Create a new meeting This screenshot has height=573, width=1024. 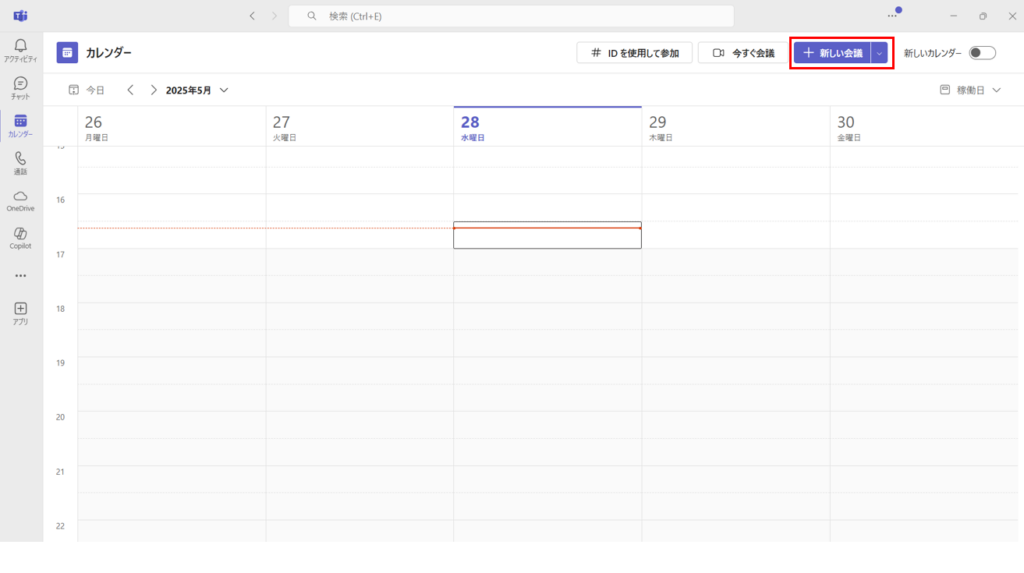pos(832,53)
